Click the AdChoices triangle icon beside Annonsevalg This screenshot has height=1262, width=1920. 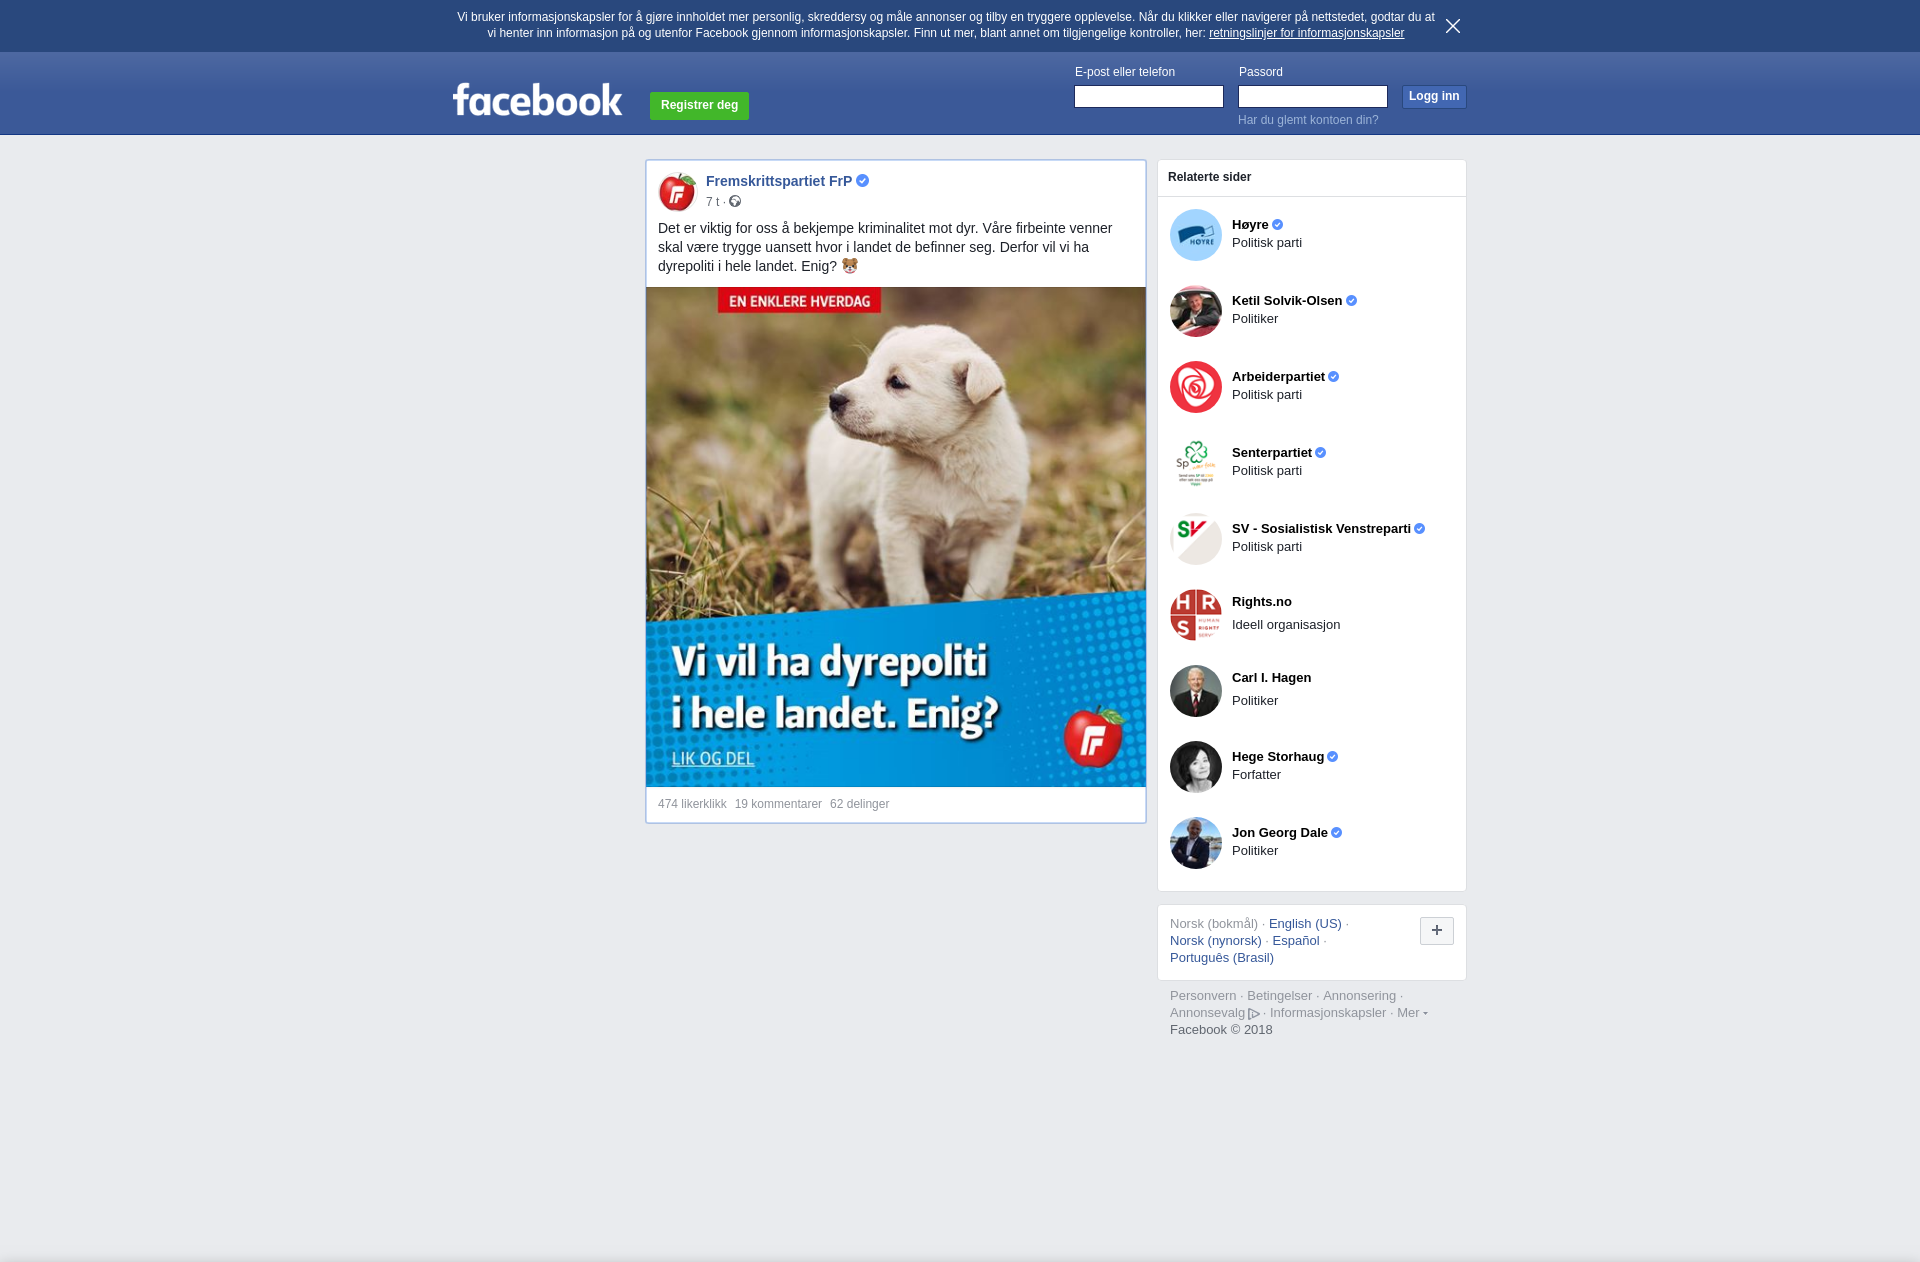click(1254, 1014)
